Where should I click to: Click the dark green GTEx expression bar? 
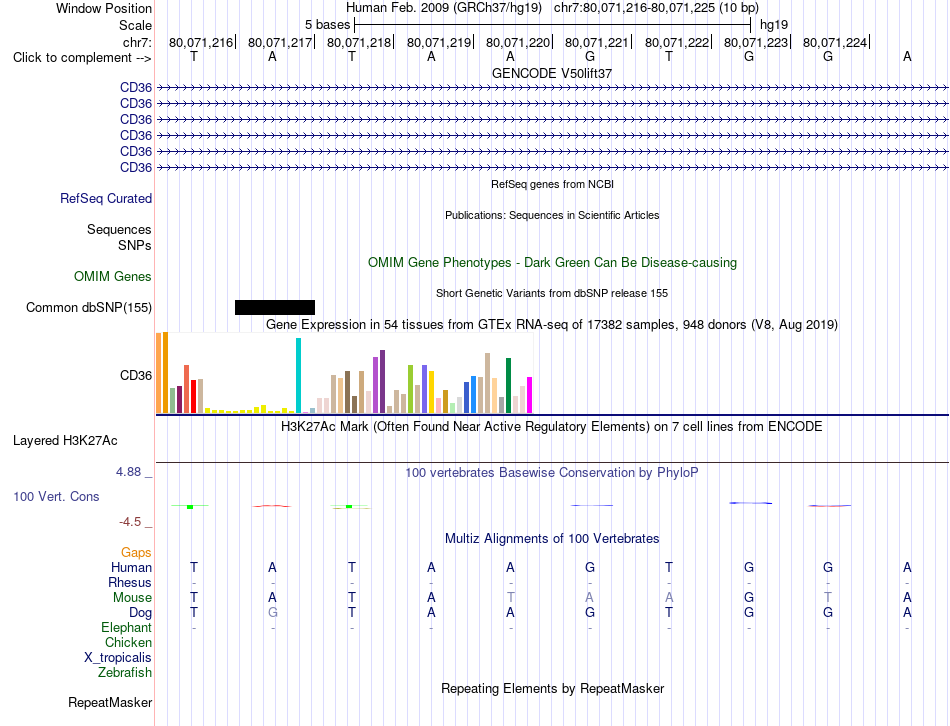[508, 386]
